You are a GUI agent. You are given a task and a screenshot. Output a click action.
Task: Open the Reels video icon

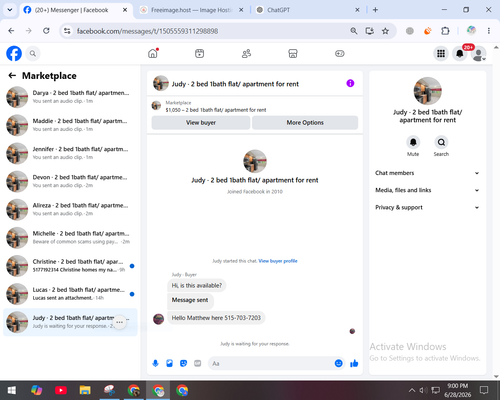click(x=199, y=53)
